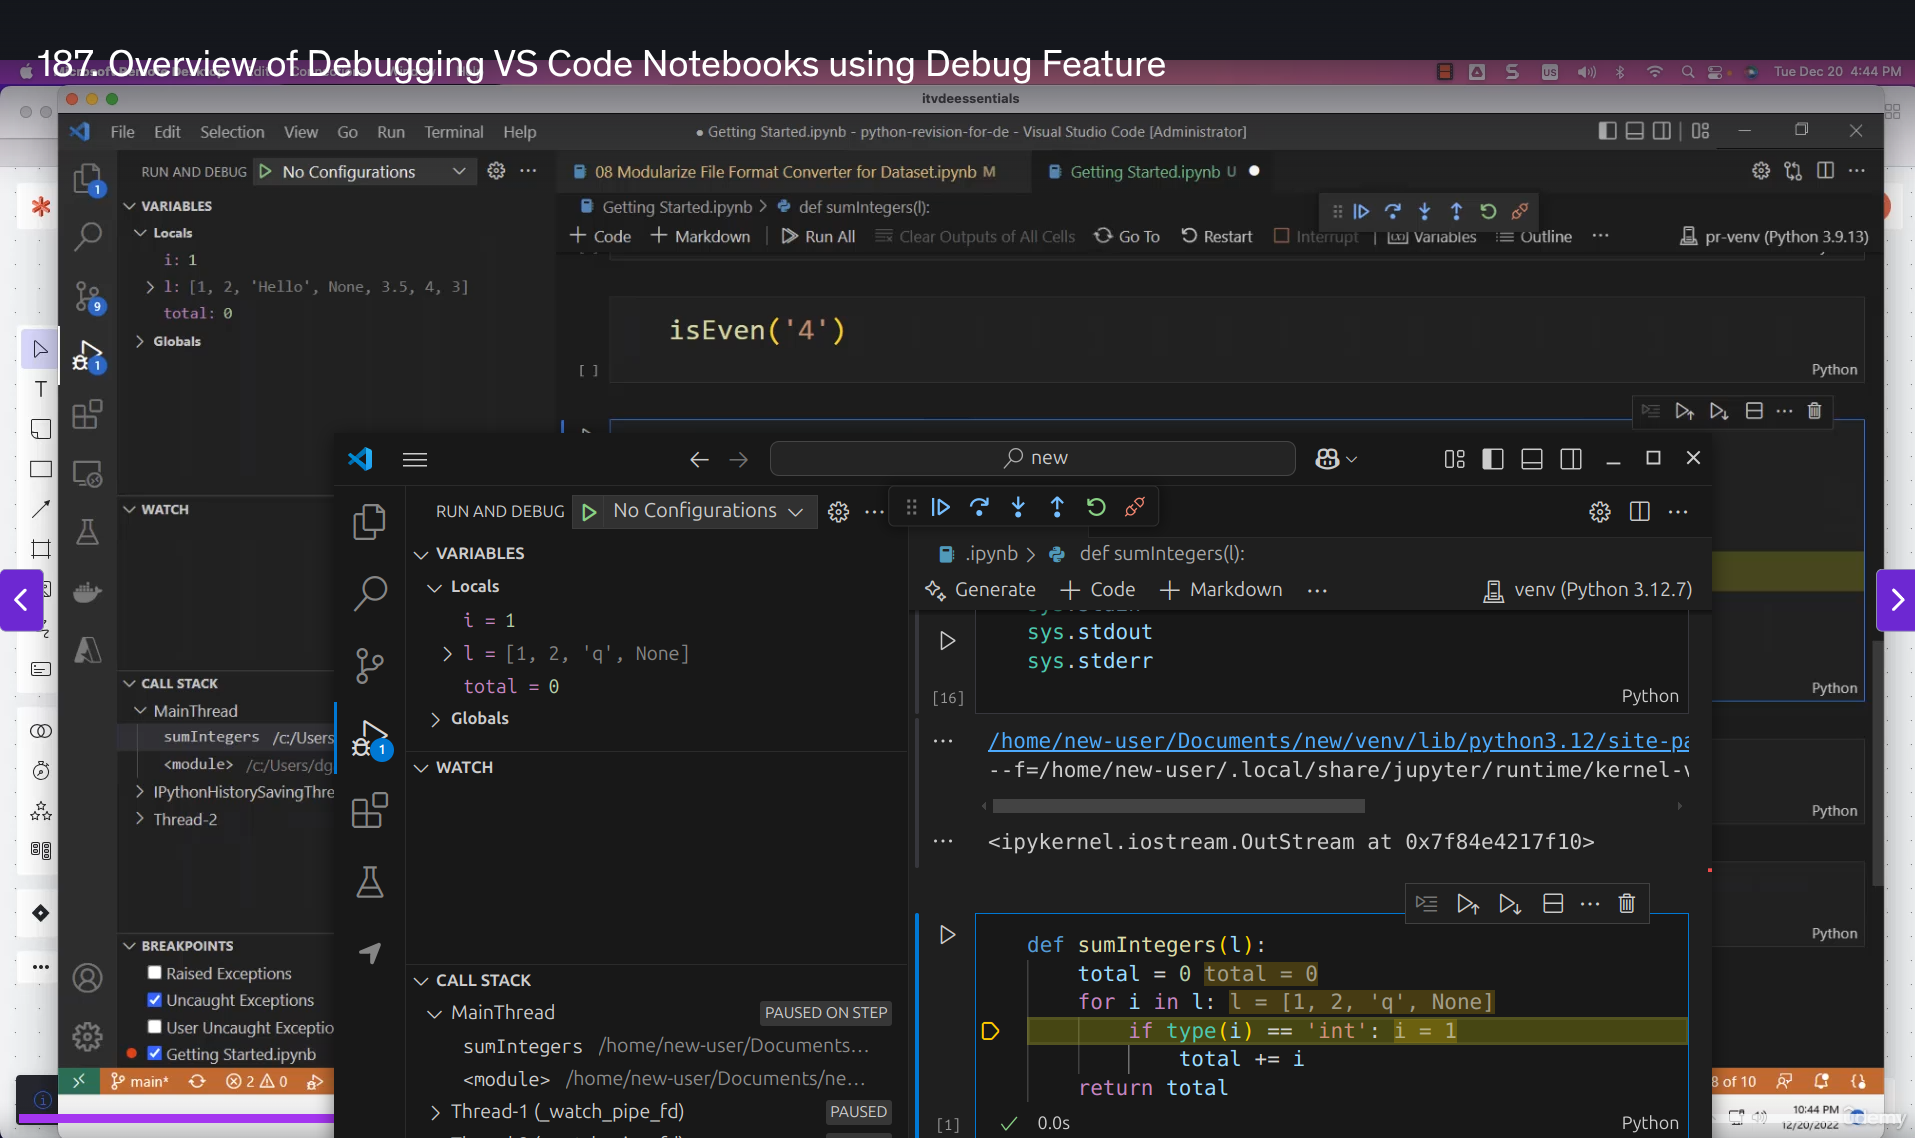Click Disconnect in background window debug toolbar
This screenshot has height=1138, width=1915.
click(1519, 211)
